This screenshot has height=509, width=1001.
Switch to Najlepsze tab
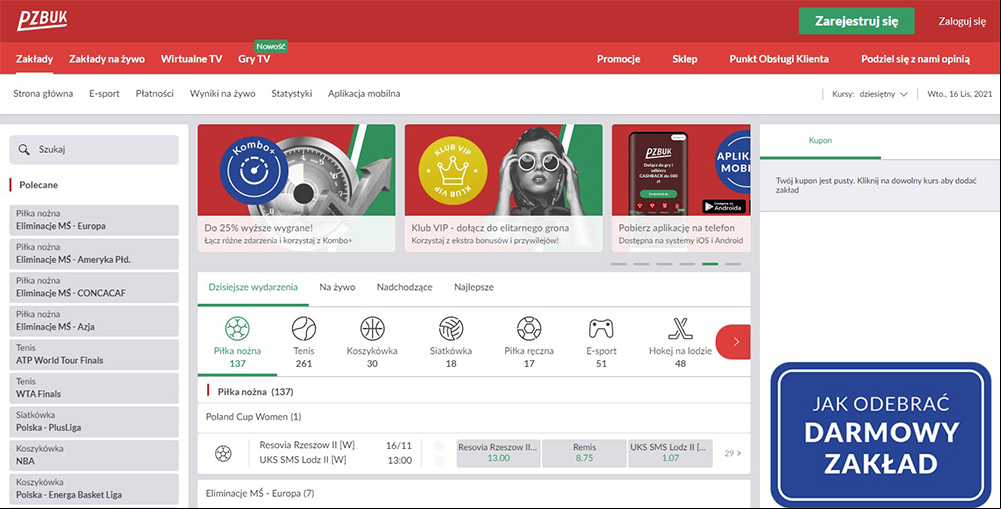click(474, 287)
